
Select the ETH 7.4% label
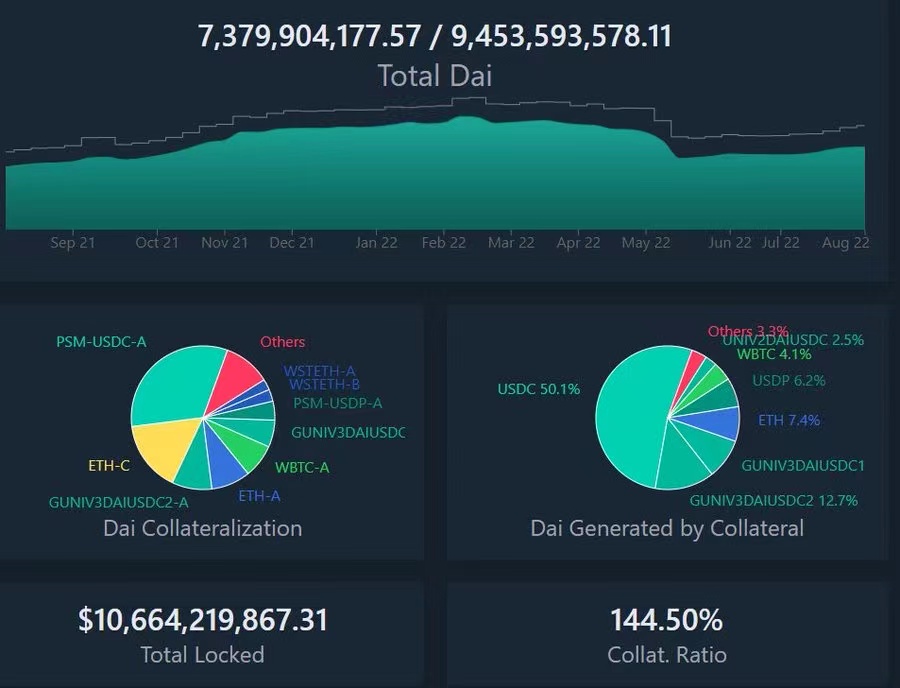tap(790, 421)
